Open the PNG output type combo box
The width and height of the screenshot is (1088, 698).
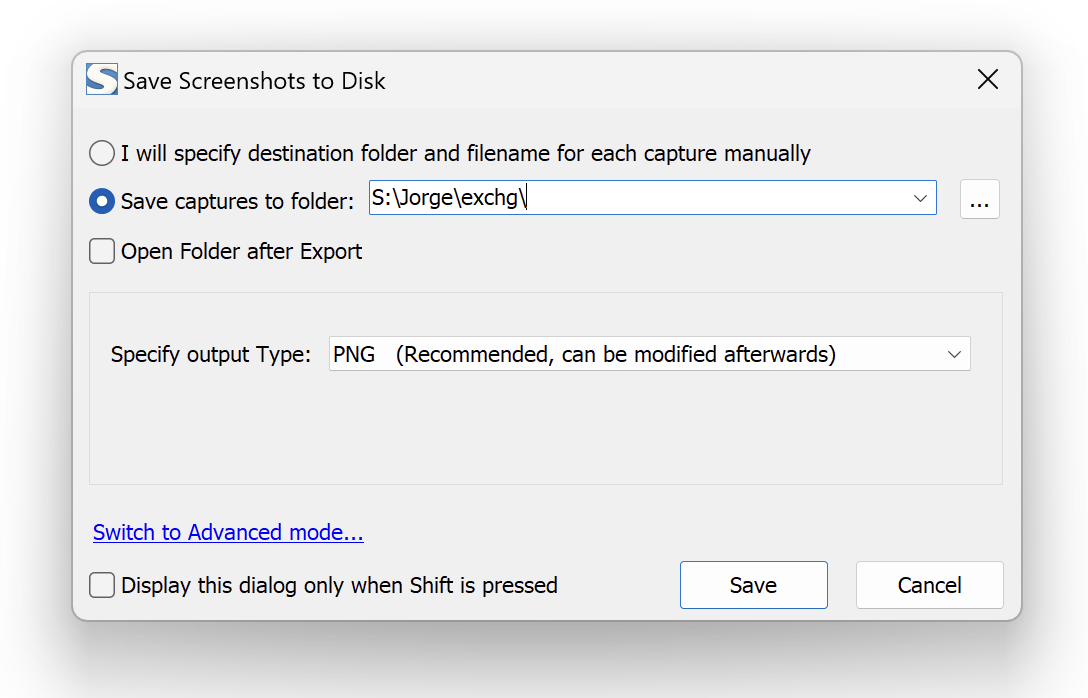[640, 354]
